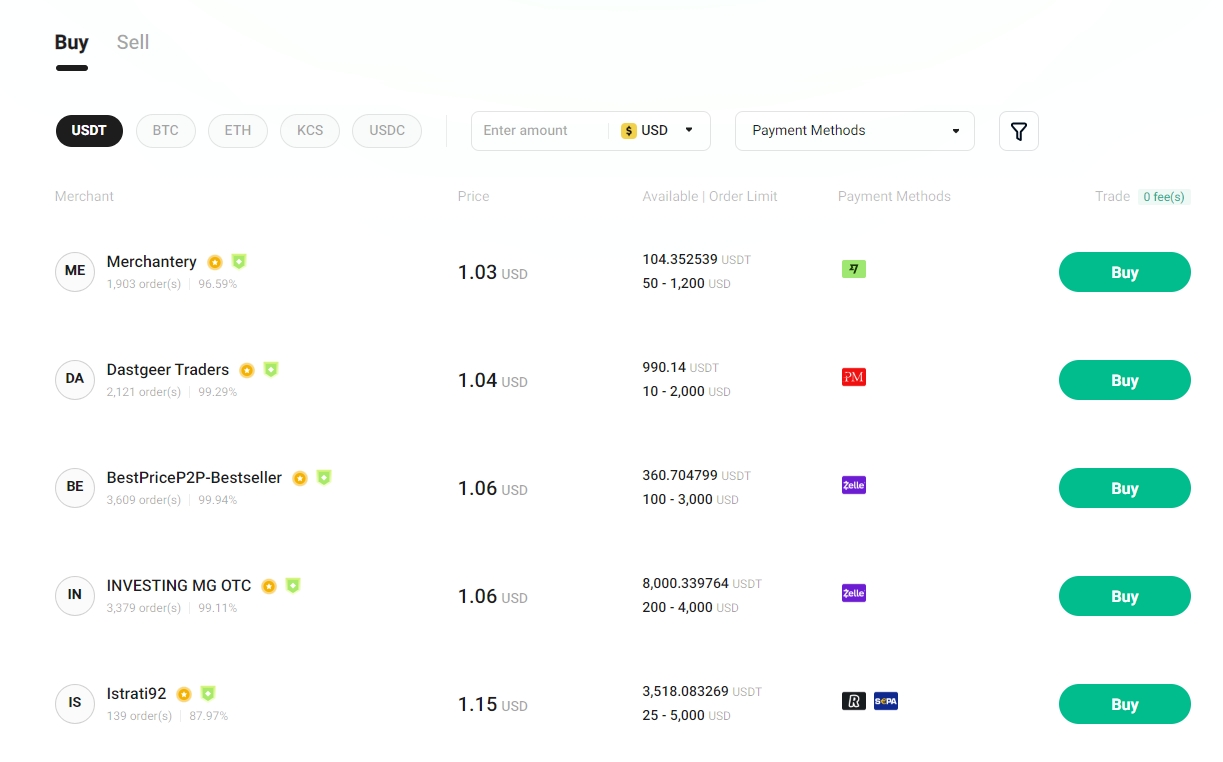
Task: Click Merchantery's green shield badge
Action: coord(238,262)
